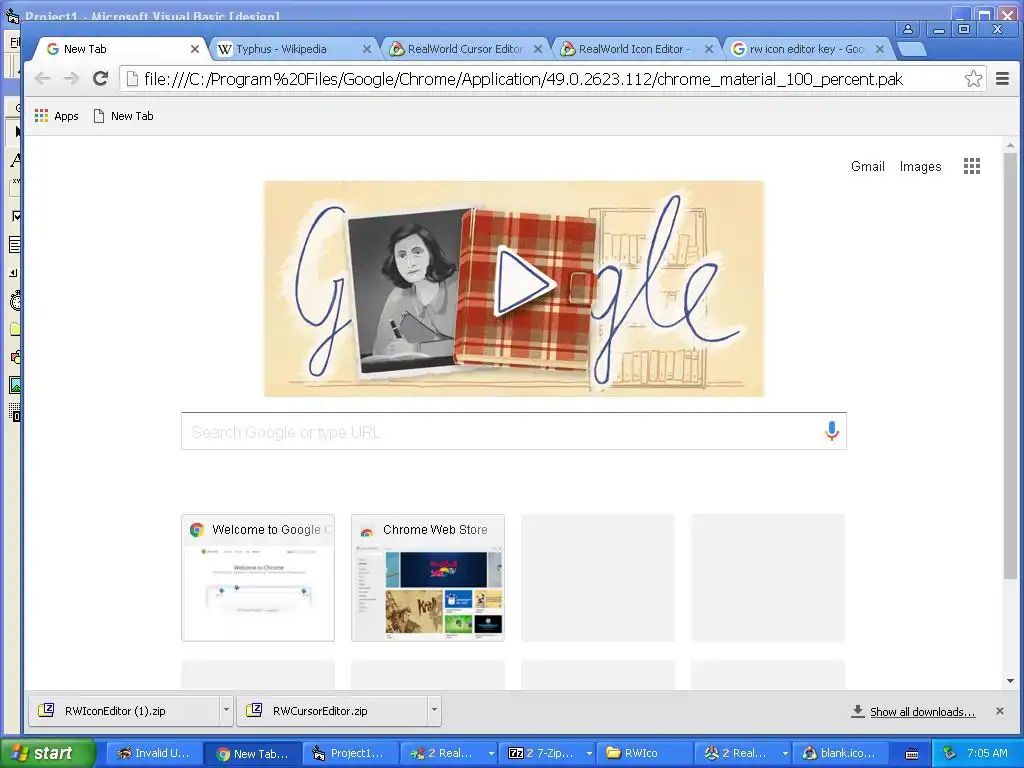Open the New Tab bookmark
Viewport: 1024px width, 768px height.
123,116
